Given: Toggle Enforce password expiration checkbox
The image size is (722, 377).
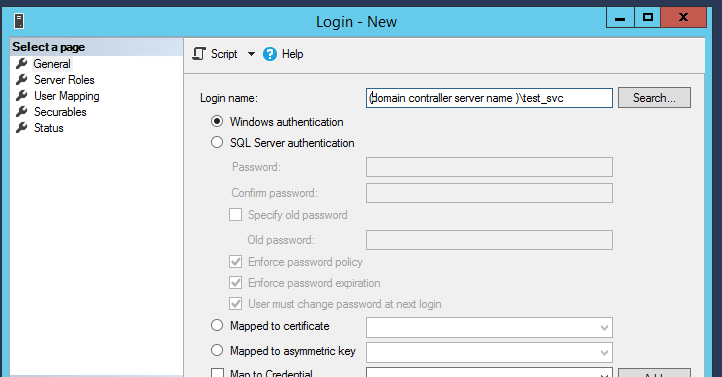Looking at the screenshot, I should 235,283.
